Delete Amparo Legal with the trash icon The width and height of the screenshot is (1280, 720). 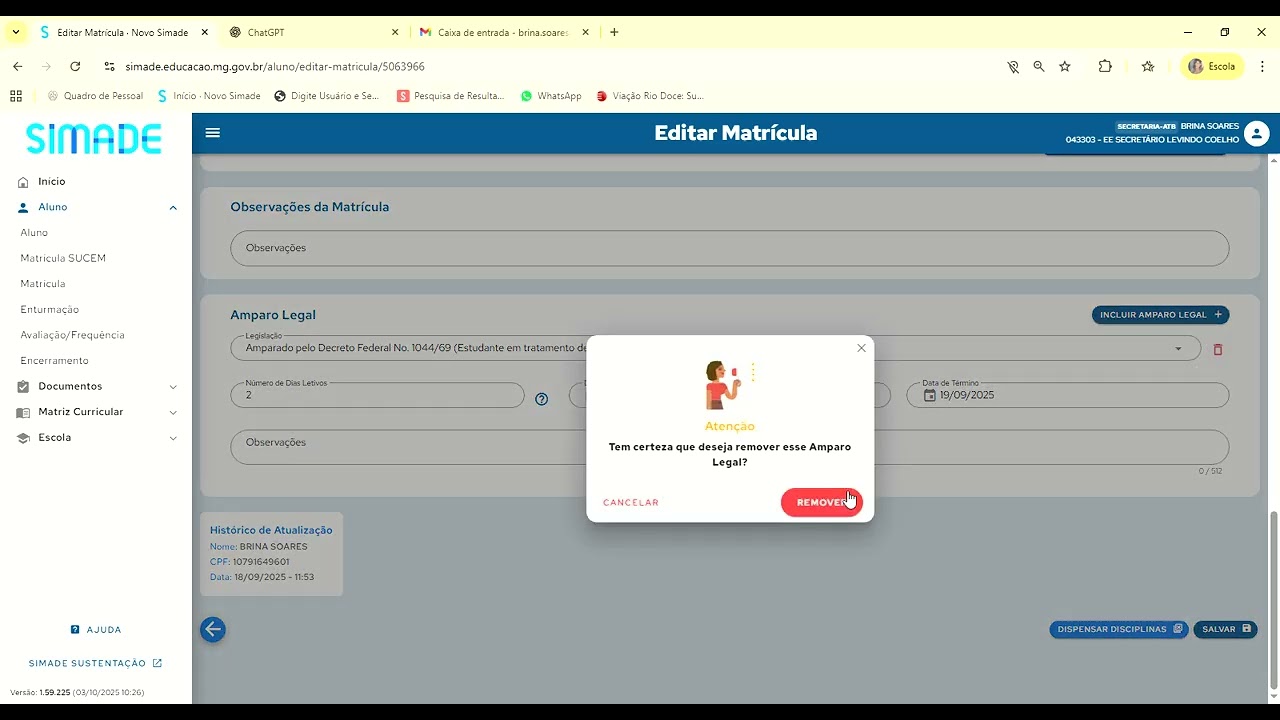click(x=1218, y=349)
